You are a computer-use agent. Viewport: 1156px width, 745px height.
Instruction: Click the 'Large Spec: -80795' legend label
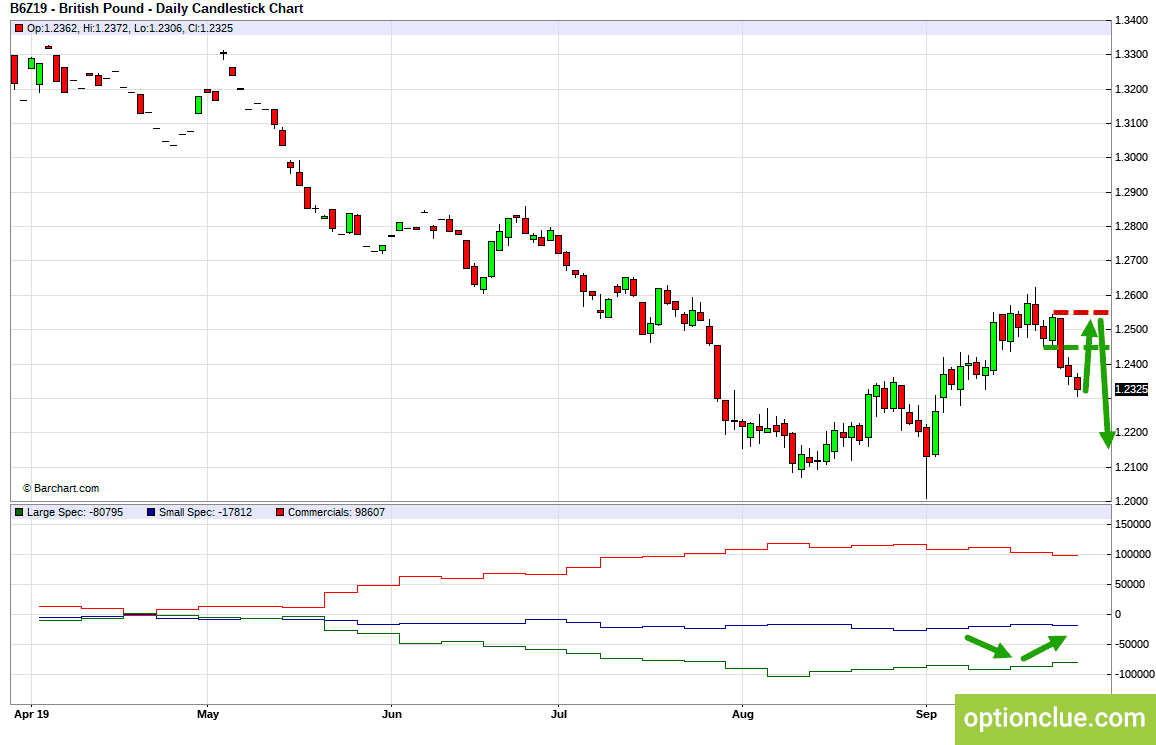point(75,512)
